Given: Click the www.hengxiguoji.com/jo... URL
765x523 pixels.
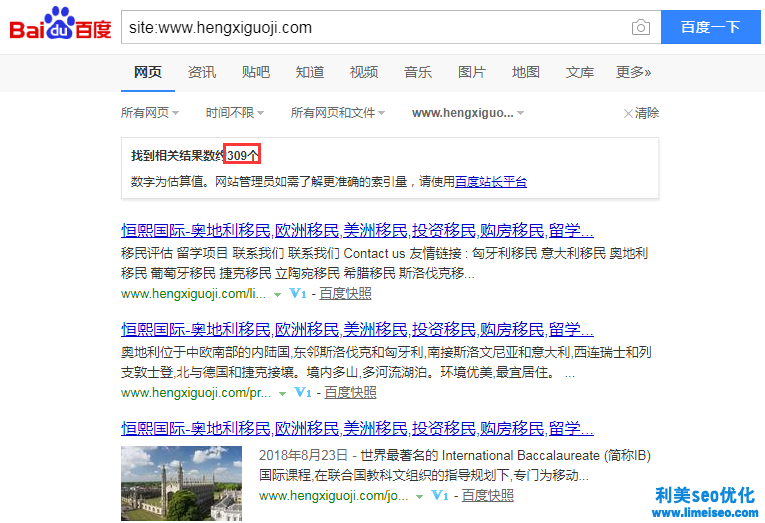Looking at the screenshot, I should coord(334,496).
